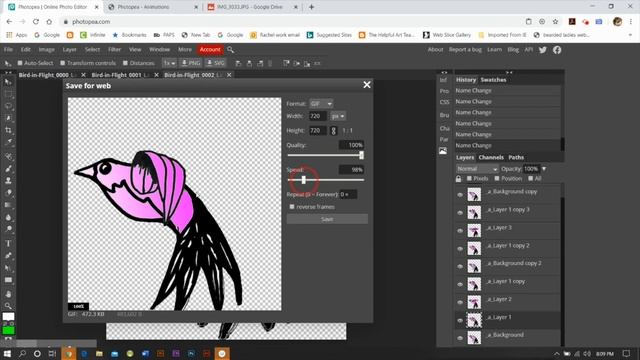Image resolution: width=640 pixels, height=360 pixels.
Task: Select the Zoom tool
Action: pyautogui.click(x=8, y=306)
